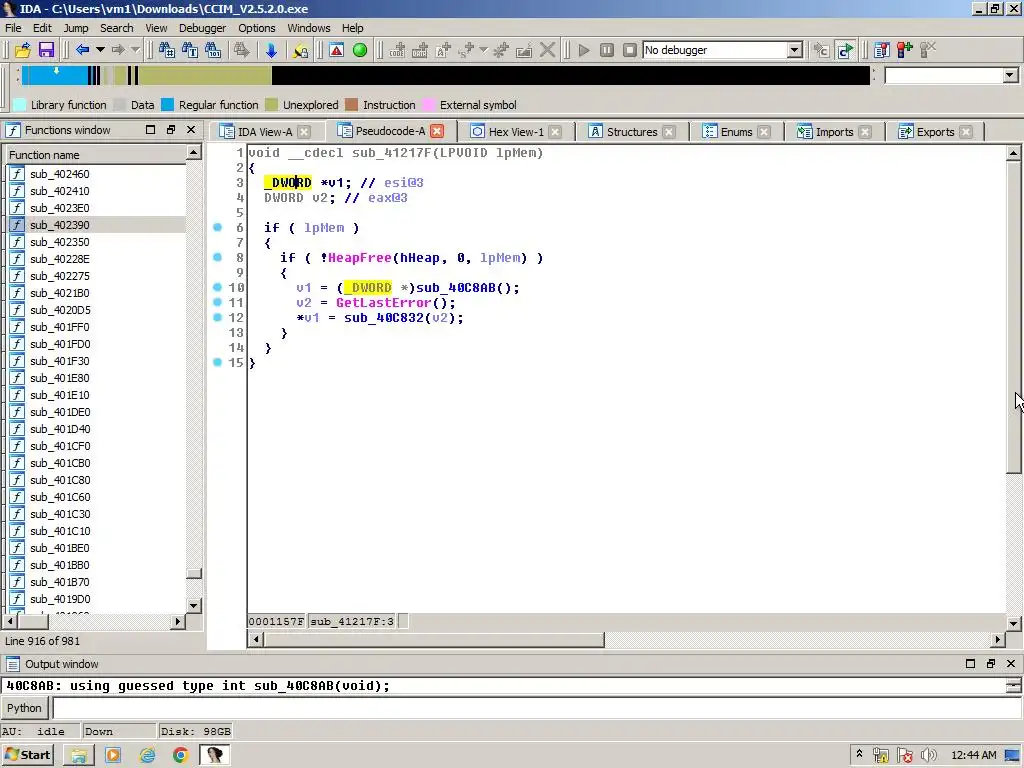The height and width of the screenshot is (768, 1024).
Task: Search for immediate value binoculars icon
Action: (167, 50)
